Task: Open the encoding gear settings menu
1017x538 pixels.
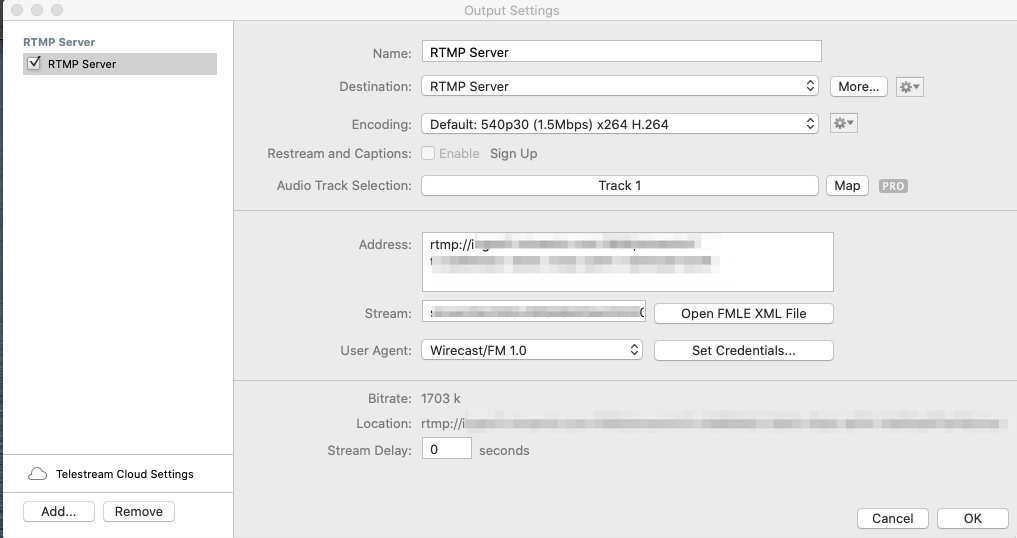Action: (844, 123)
